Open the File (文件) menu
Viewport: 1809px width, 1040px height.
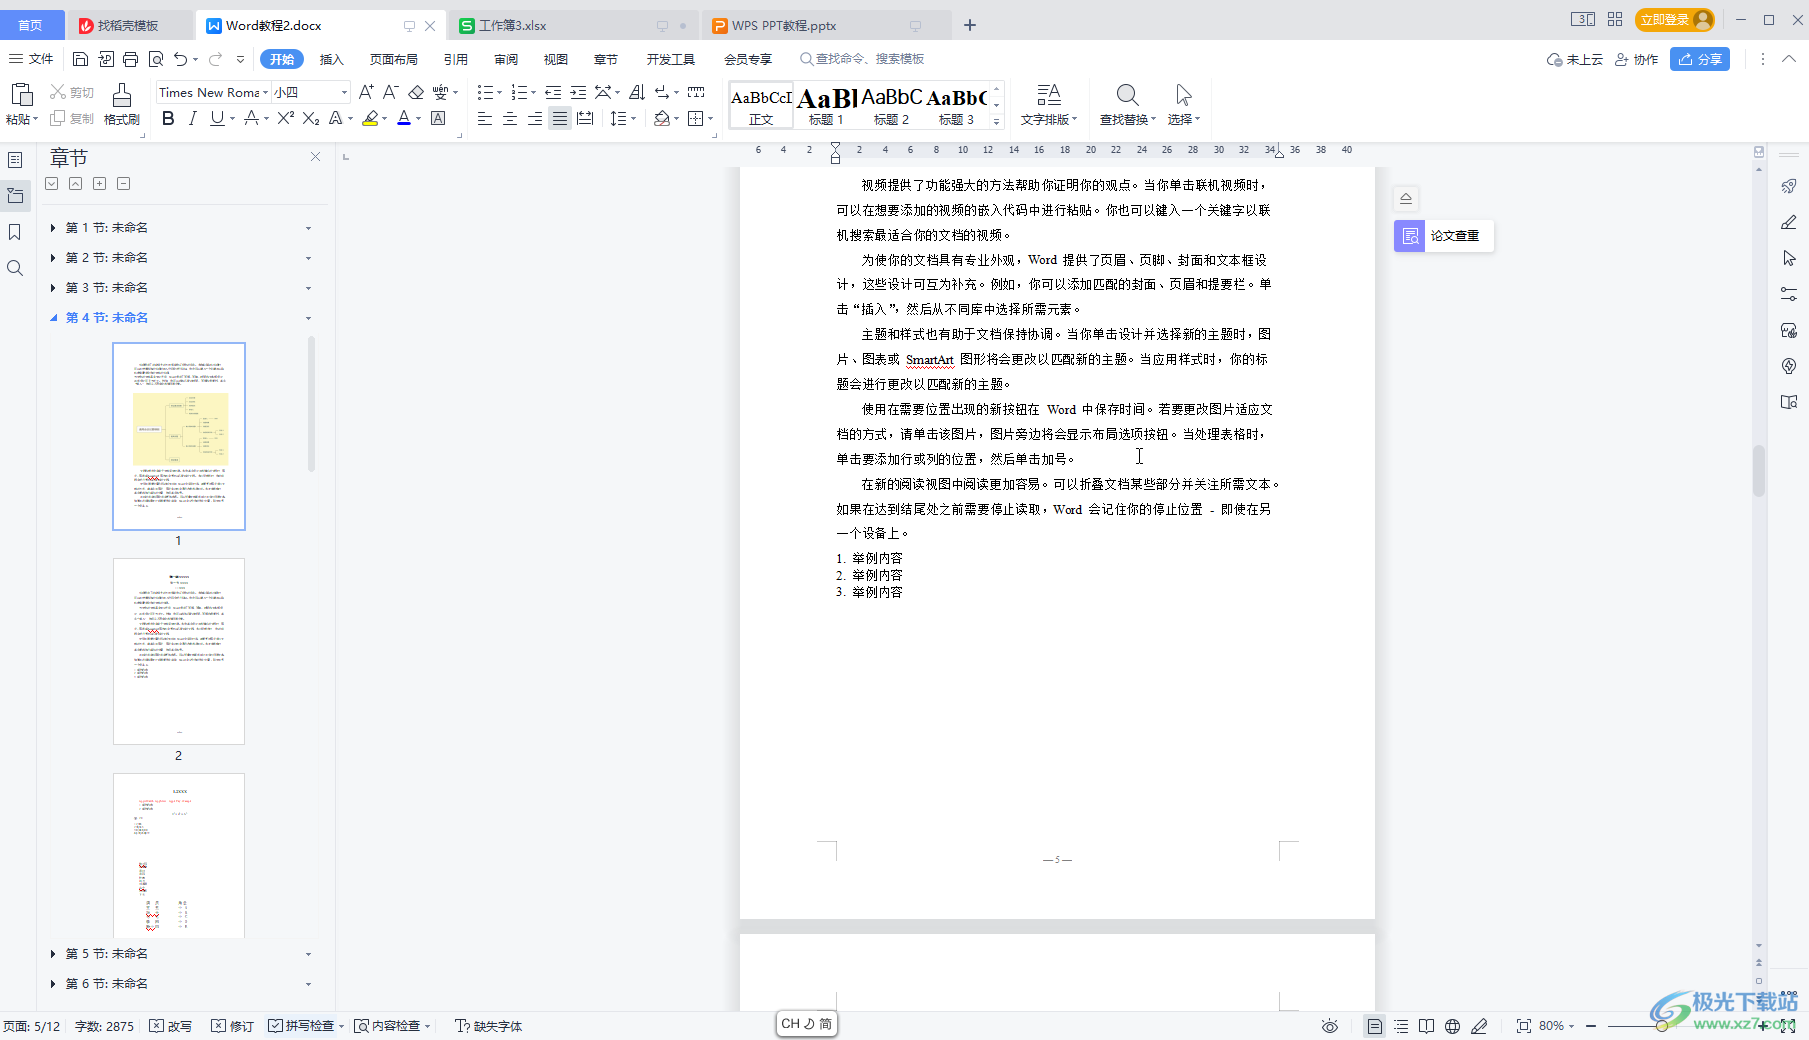[x=31, y=59]
